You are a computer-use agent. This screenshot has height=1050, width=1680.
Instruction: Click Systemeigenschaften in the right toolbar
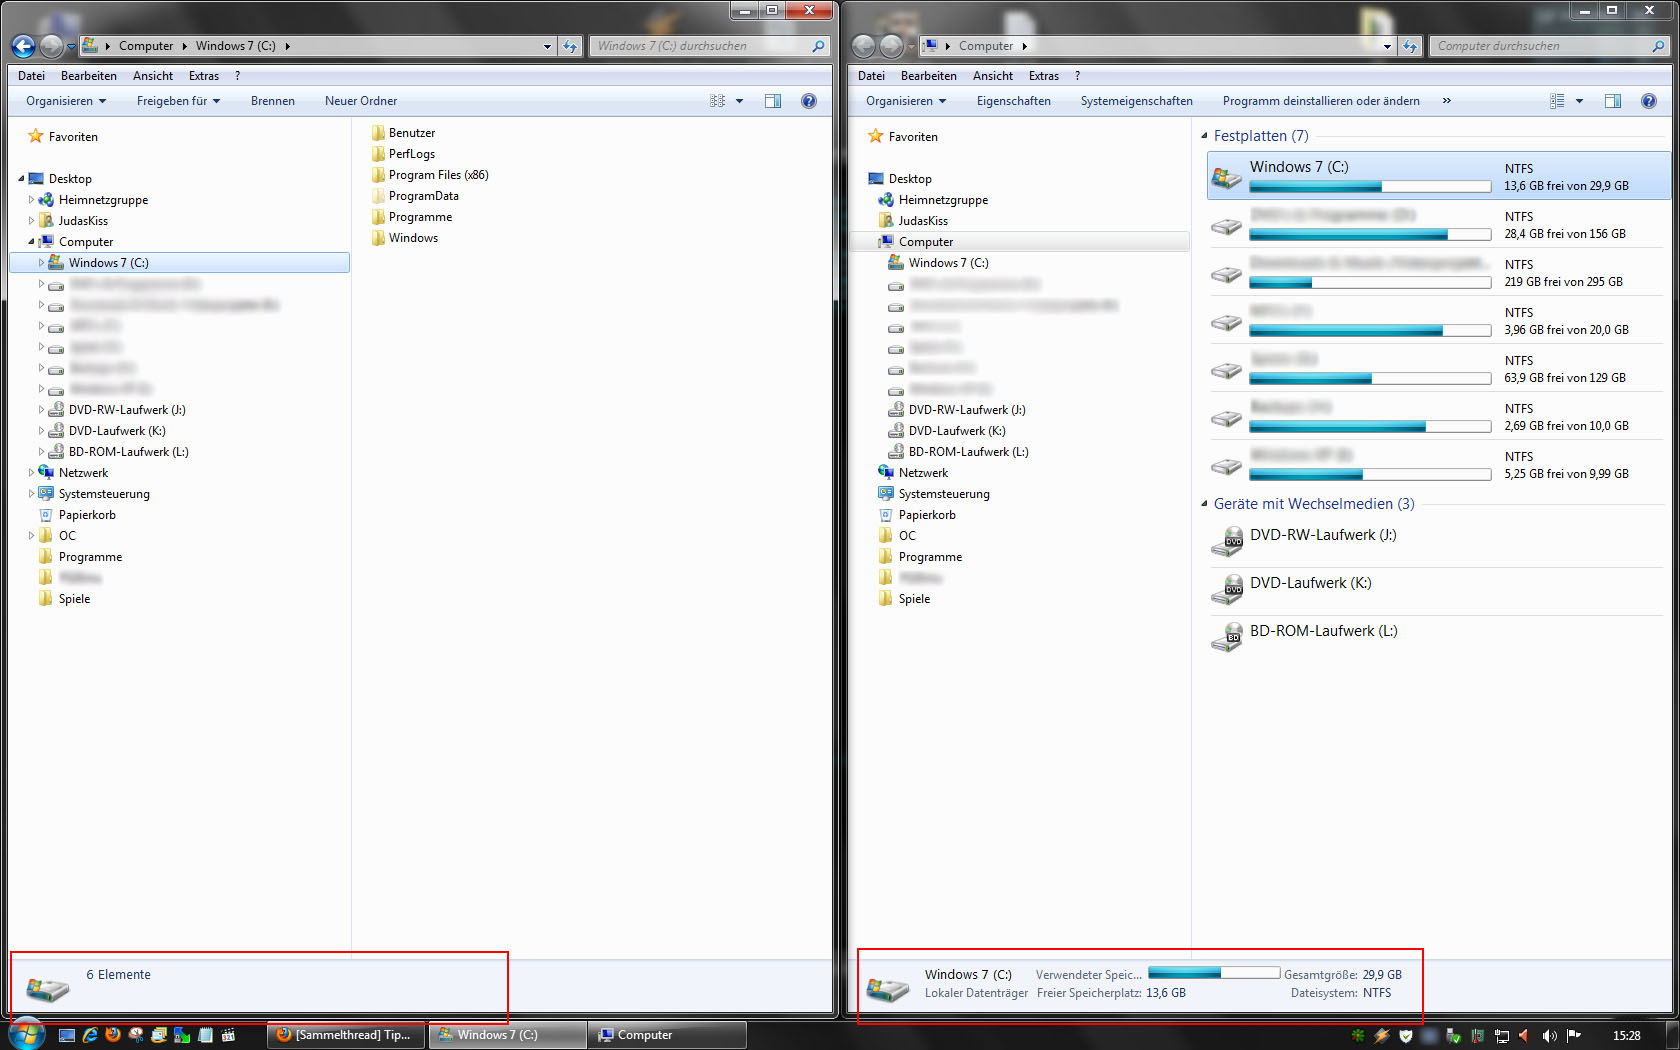point(1137,101)
